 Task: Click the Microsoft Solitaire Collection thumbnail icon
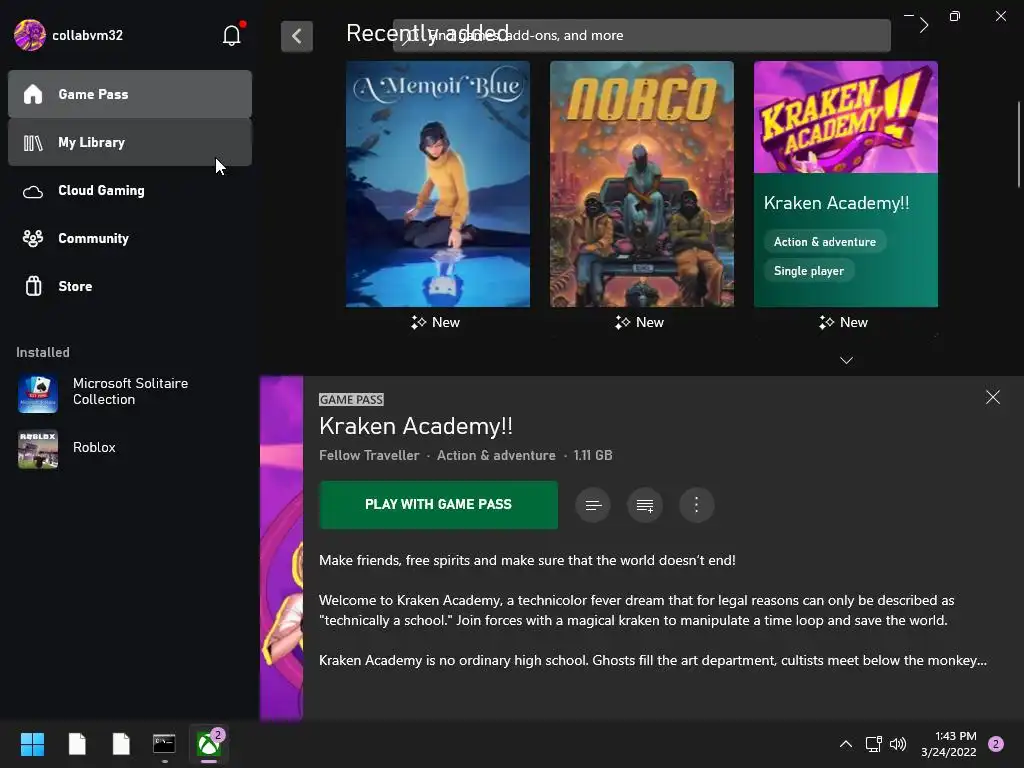(x=38, y=393)
